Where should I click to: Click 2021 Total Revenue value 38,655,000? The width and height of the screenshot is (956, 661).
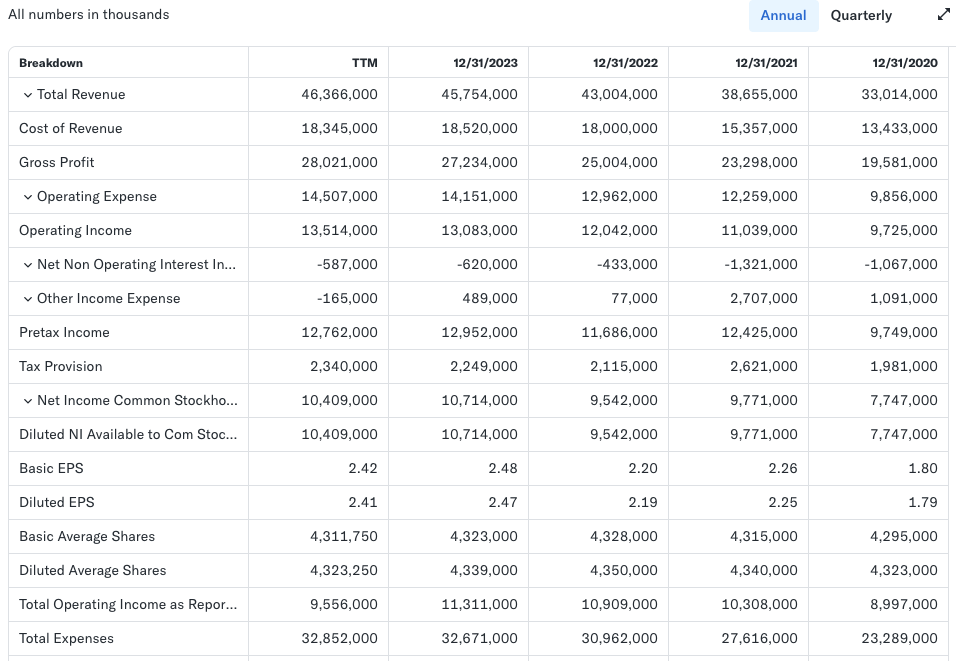[x=759, y=95]
